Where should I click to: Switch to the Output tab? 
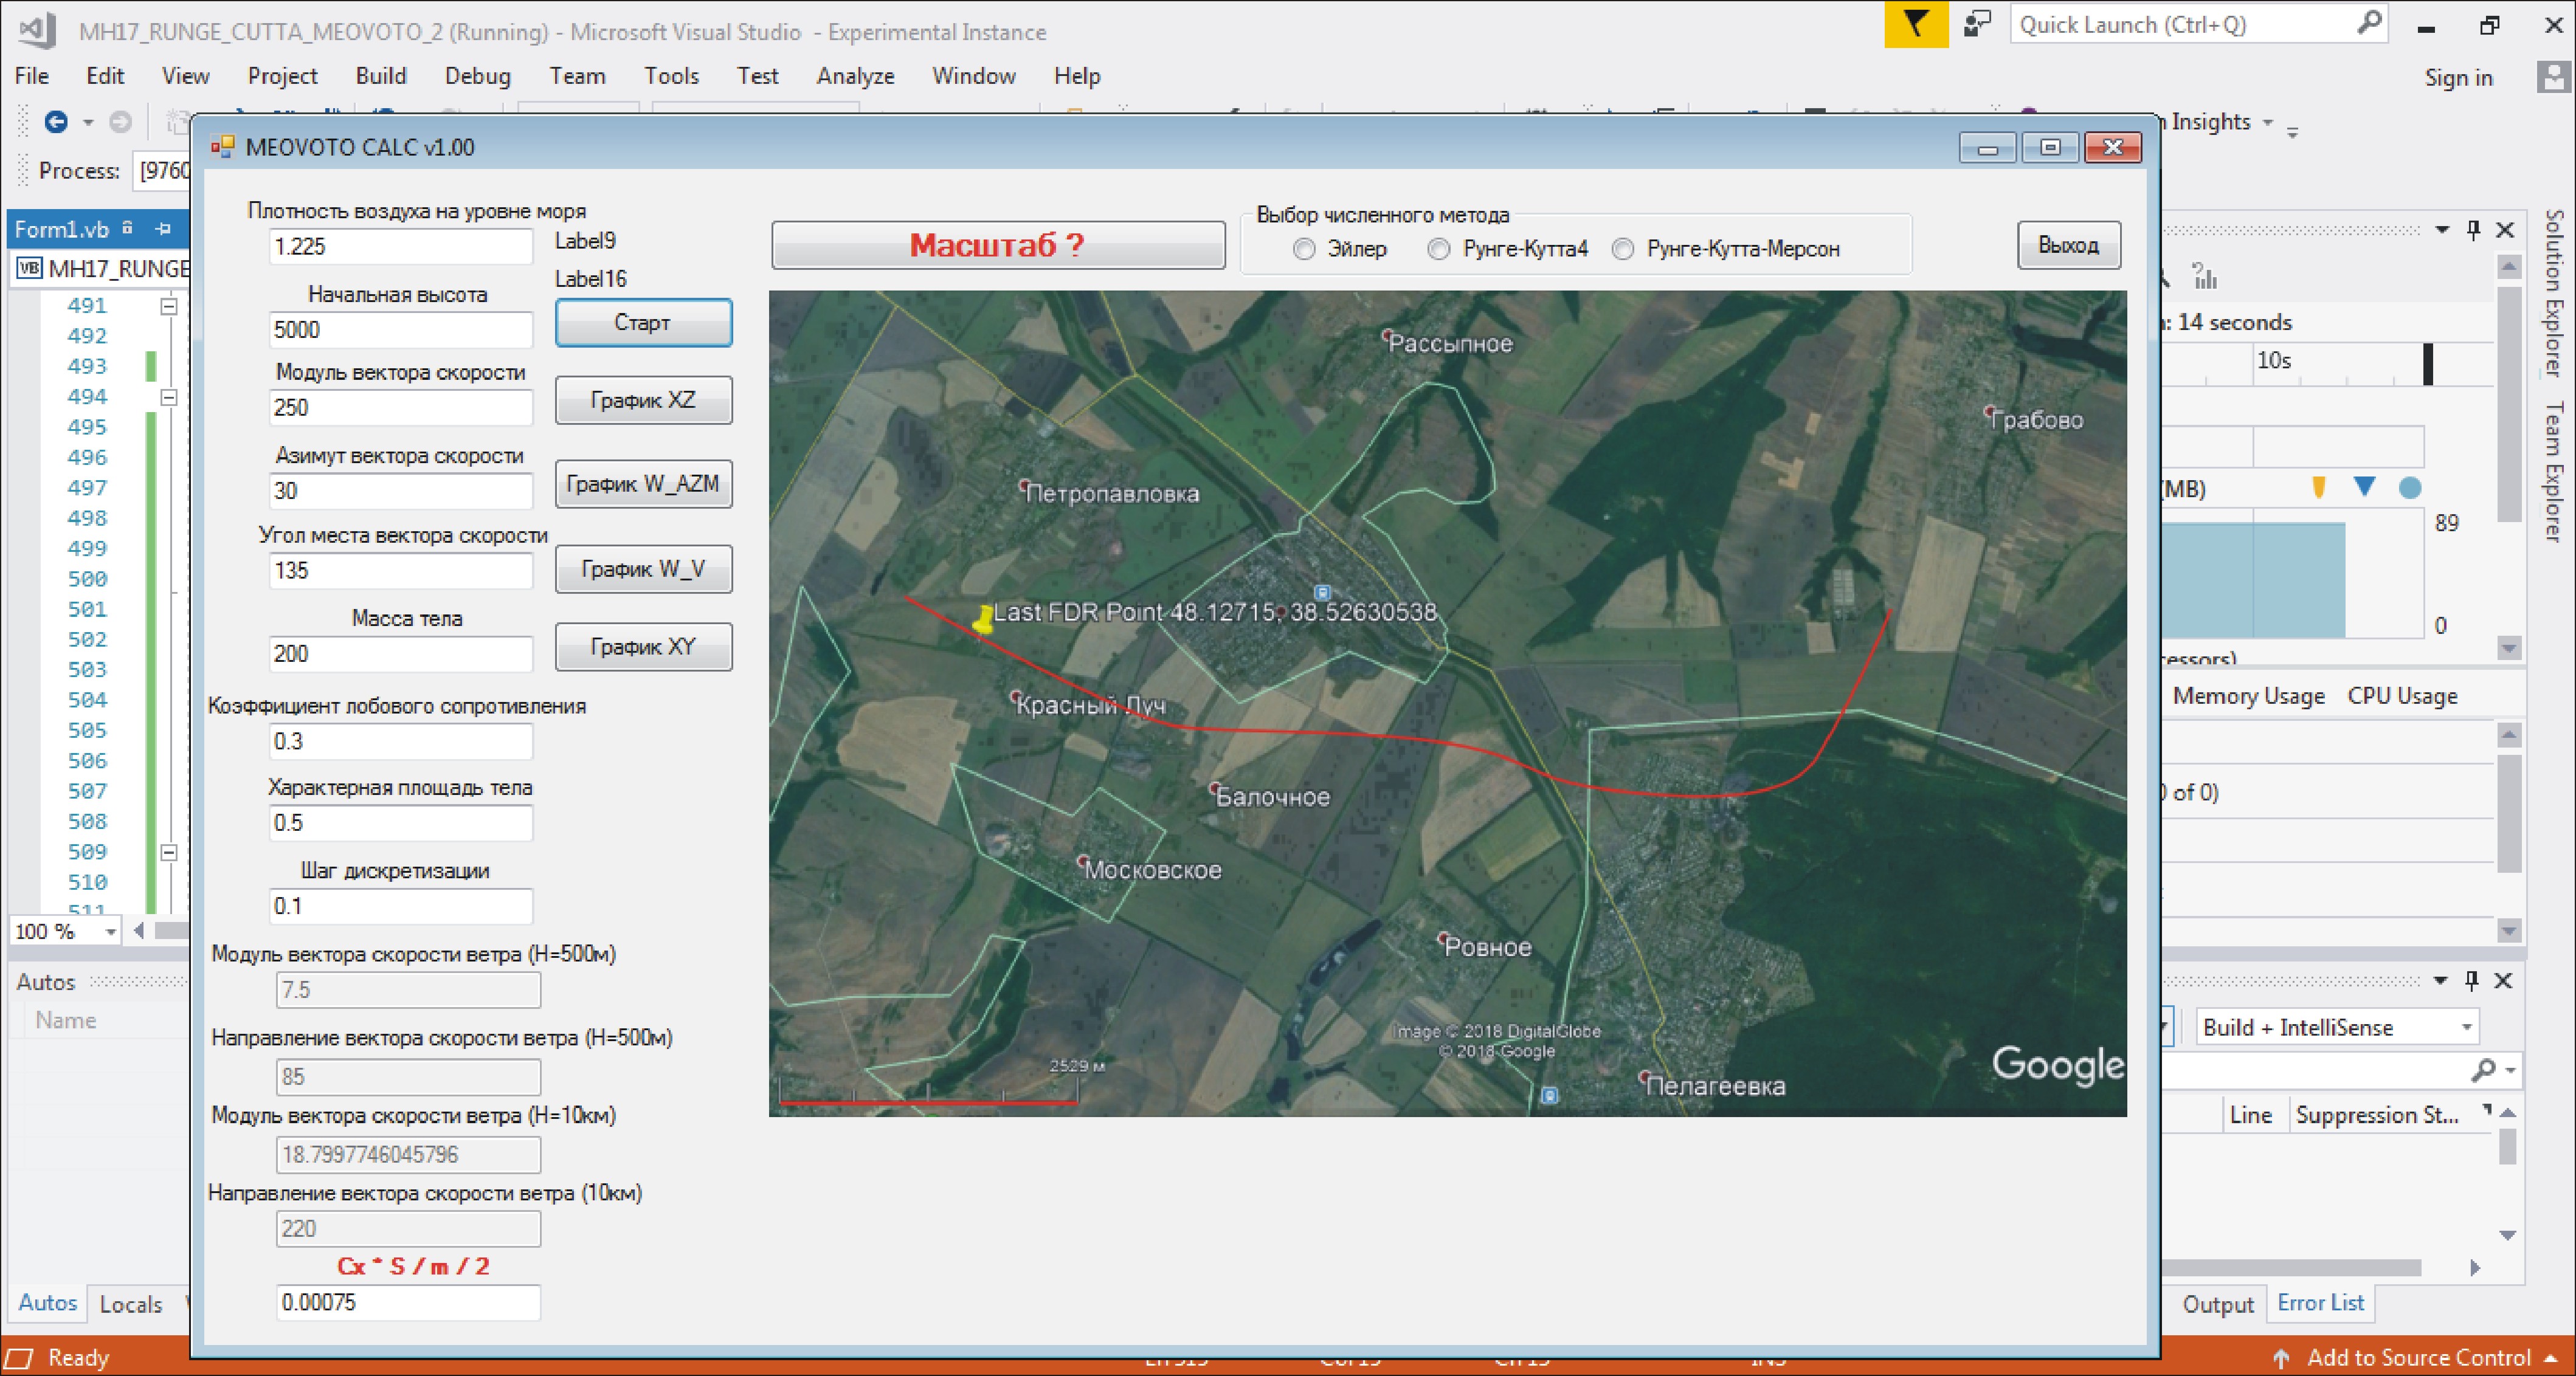tap(2217, 1304)
